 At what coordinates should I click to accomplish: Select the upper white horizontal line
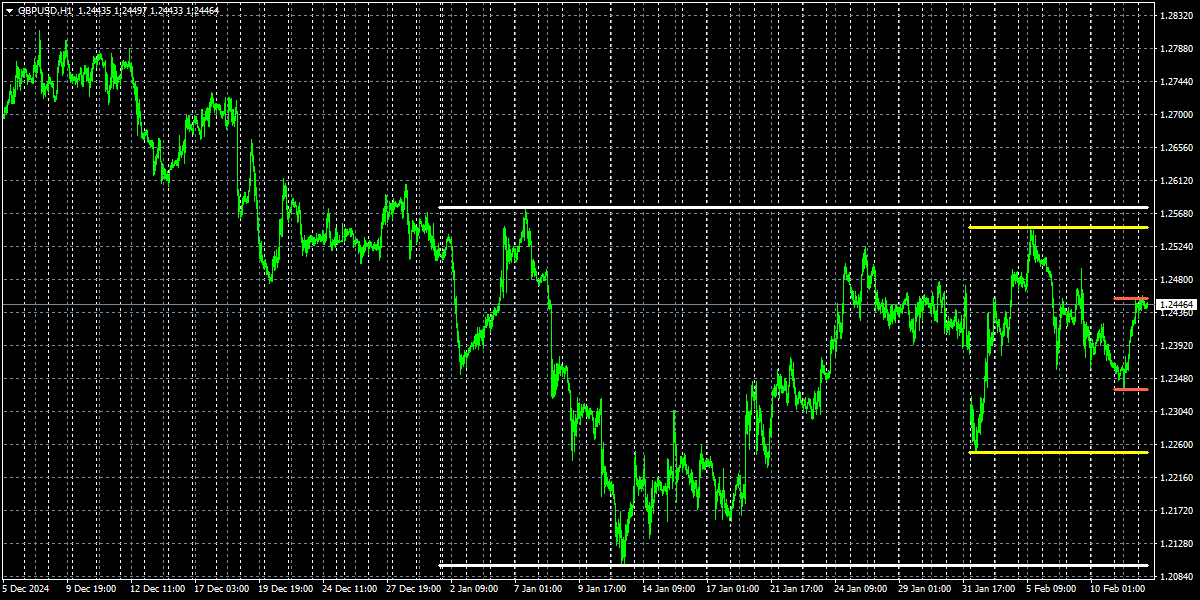click(x=794, y=208)
